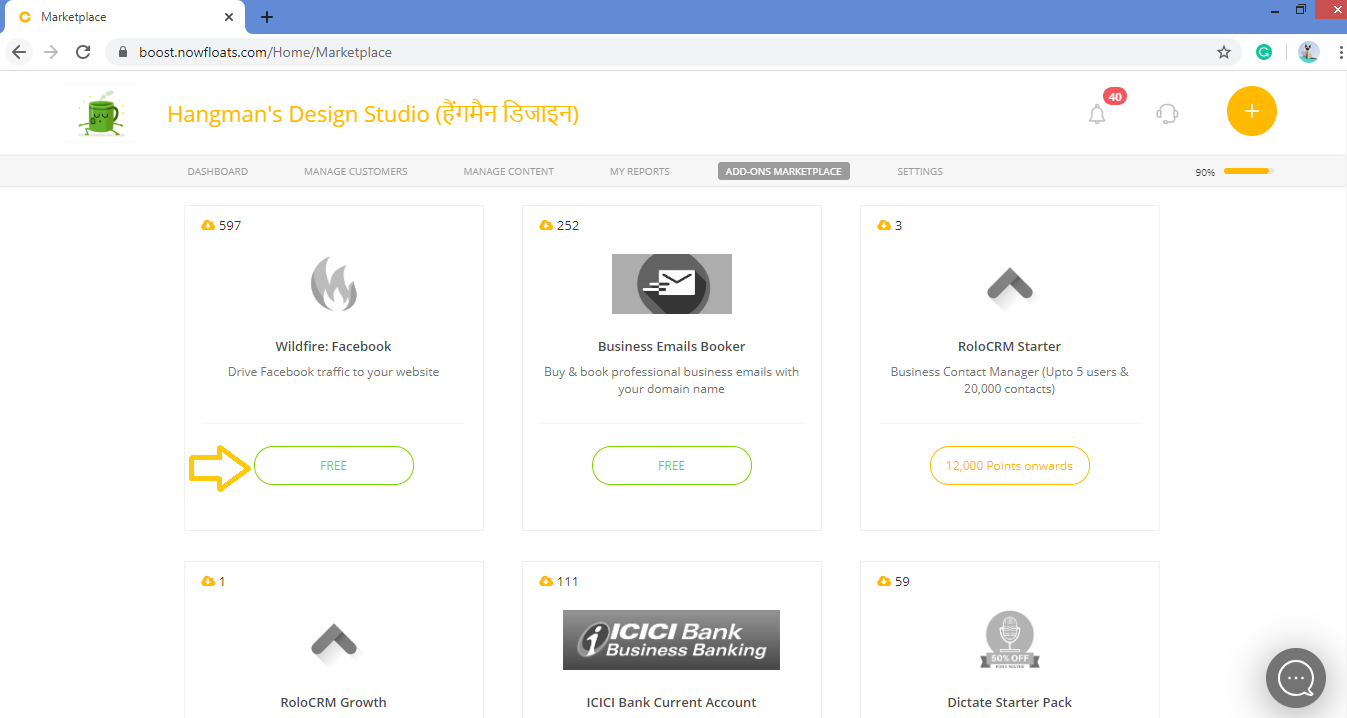1347x718 pixels.
Task: Click FREE button for Business Emails Booker
Action: [x=672, y=466]
